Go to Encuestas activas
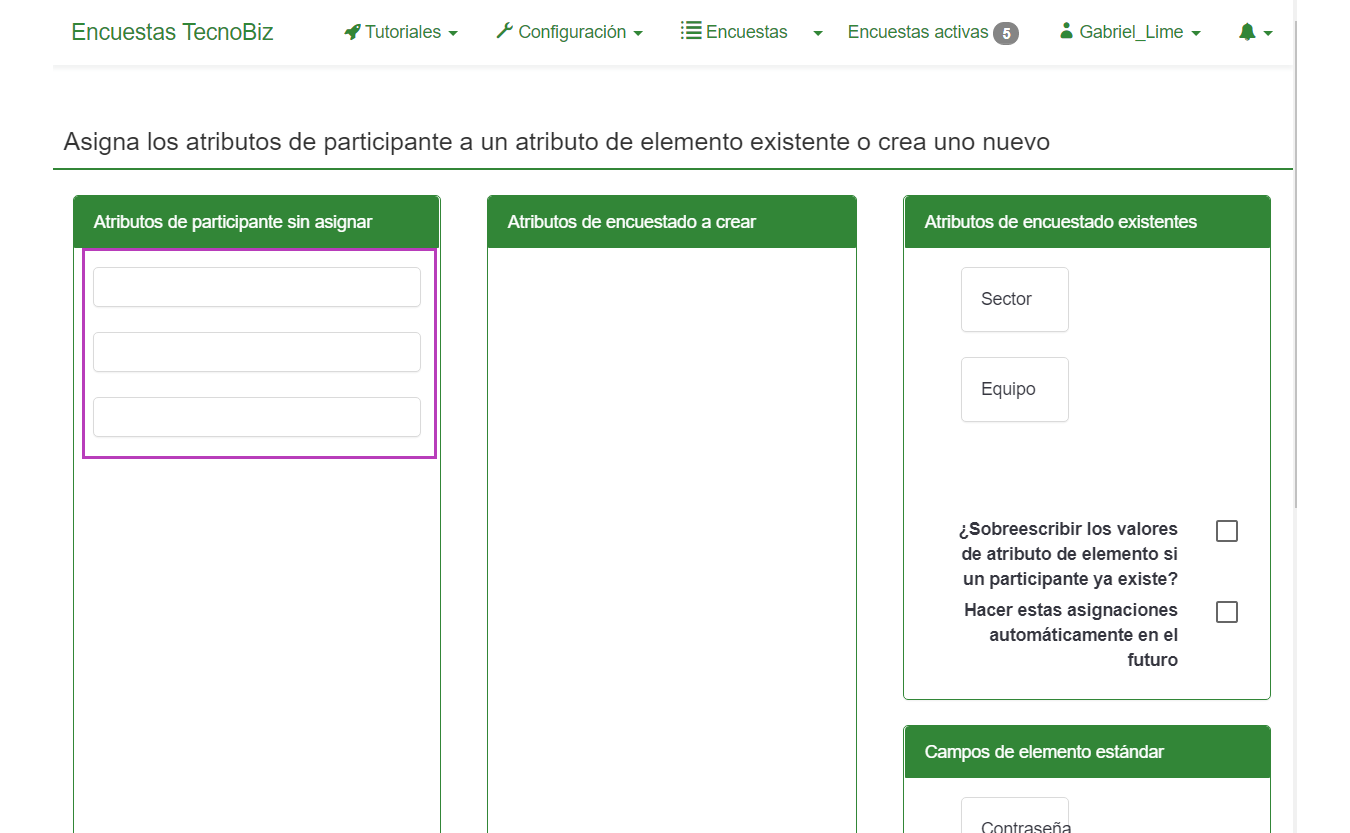This screenshot has width=1350, height=833. point(918,32)
